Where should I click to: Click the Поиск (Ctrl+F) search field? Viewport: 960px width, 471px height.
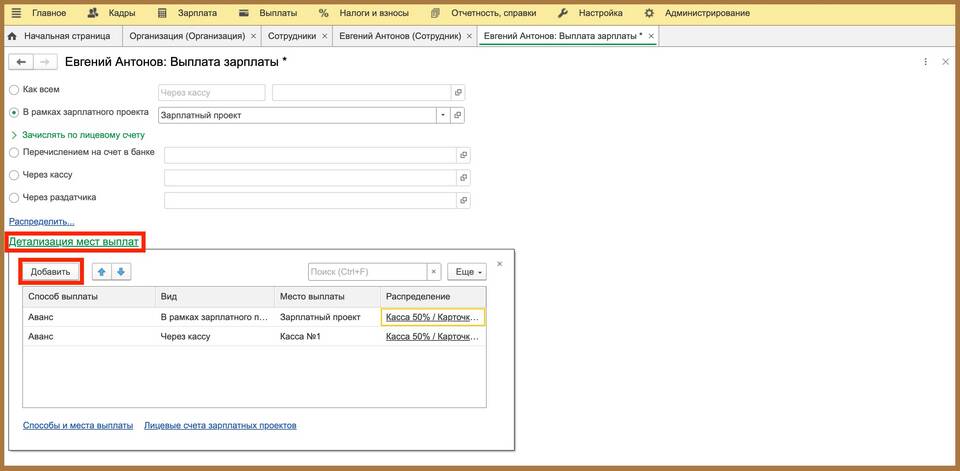pyautogui.click(x=367, y=271)
